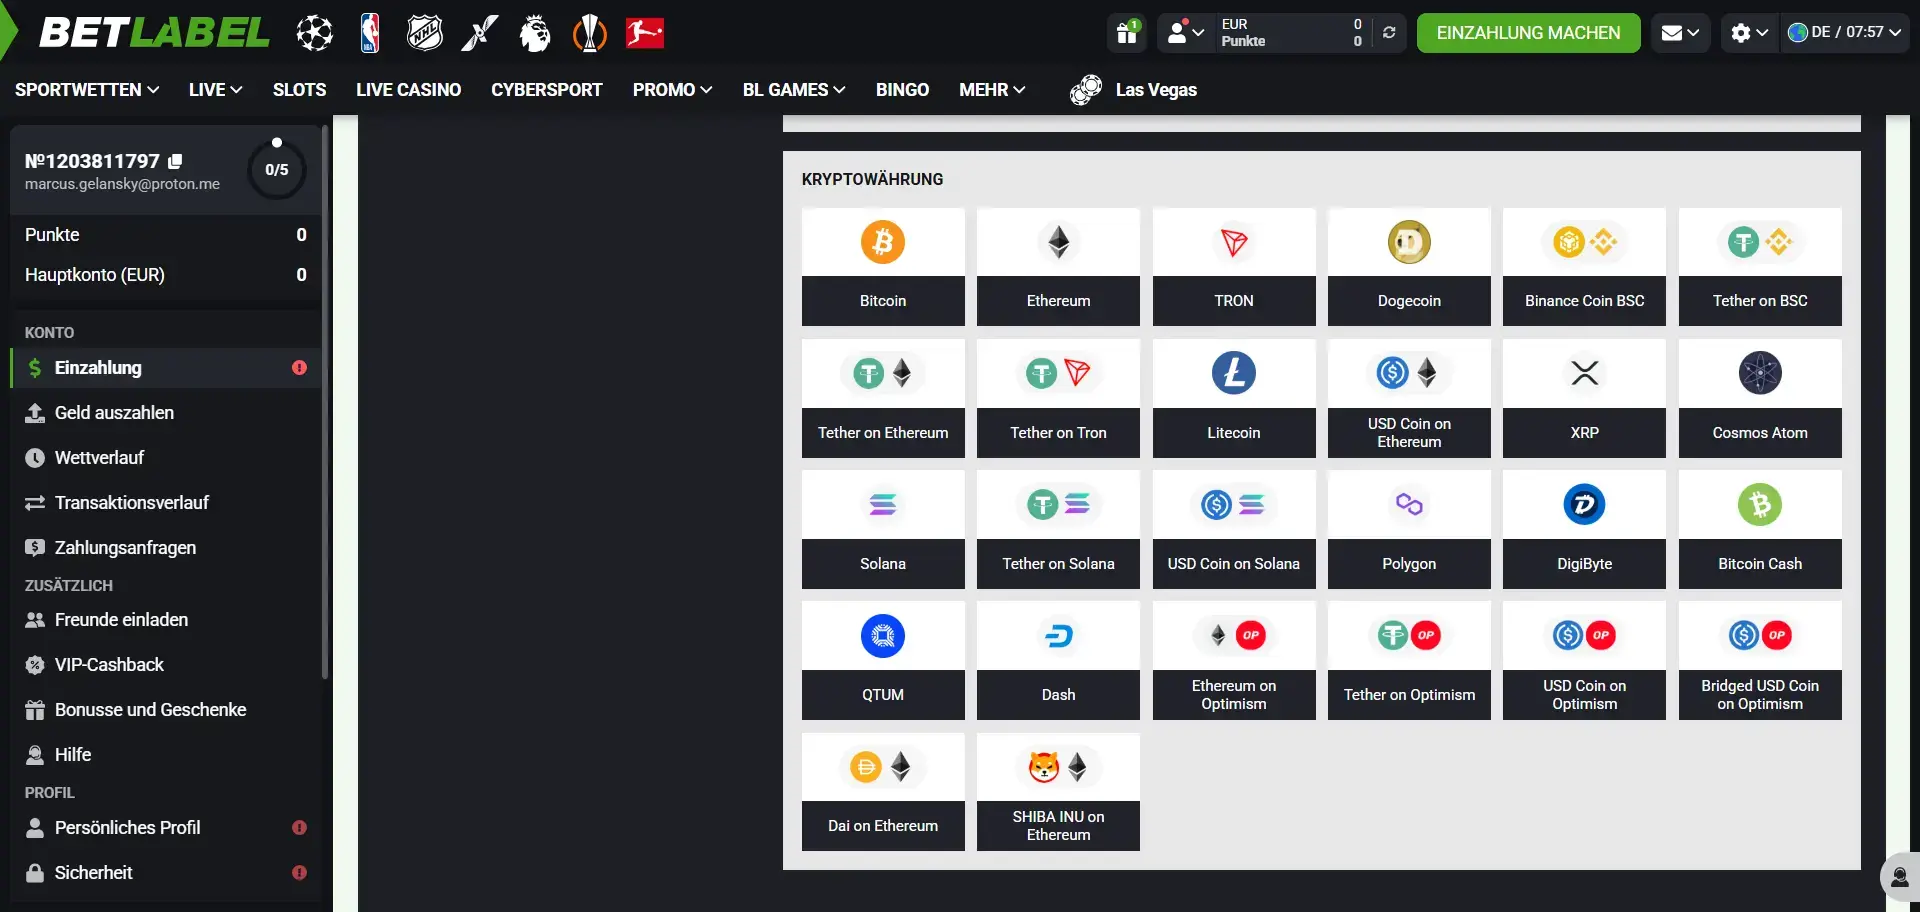The image size is (1920, 912).
Task: Select QTUM for deposit
Action: 883,660
